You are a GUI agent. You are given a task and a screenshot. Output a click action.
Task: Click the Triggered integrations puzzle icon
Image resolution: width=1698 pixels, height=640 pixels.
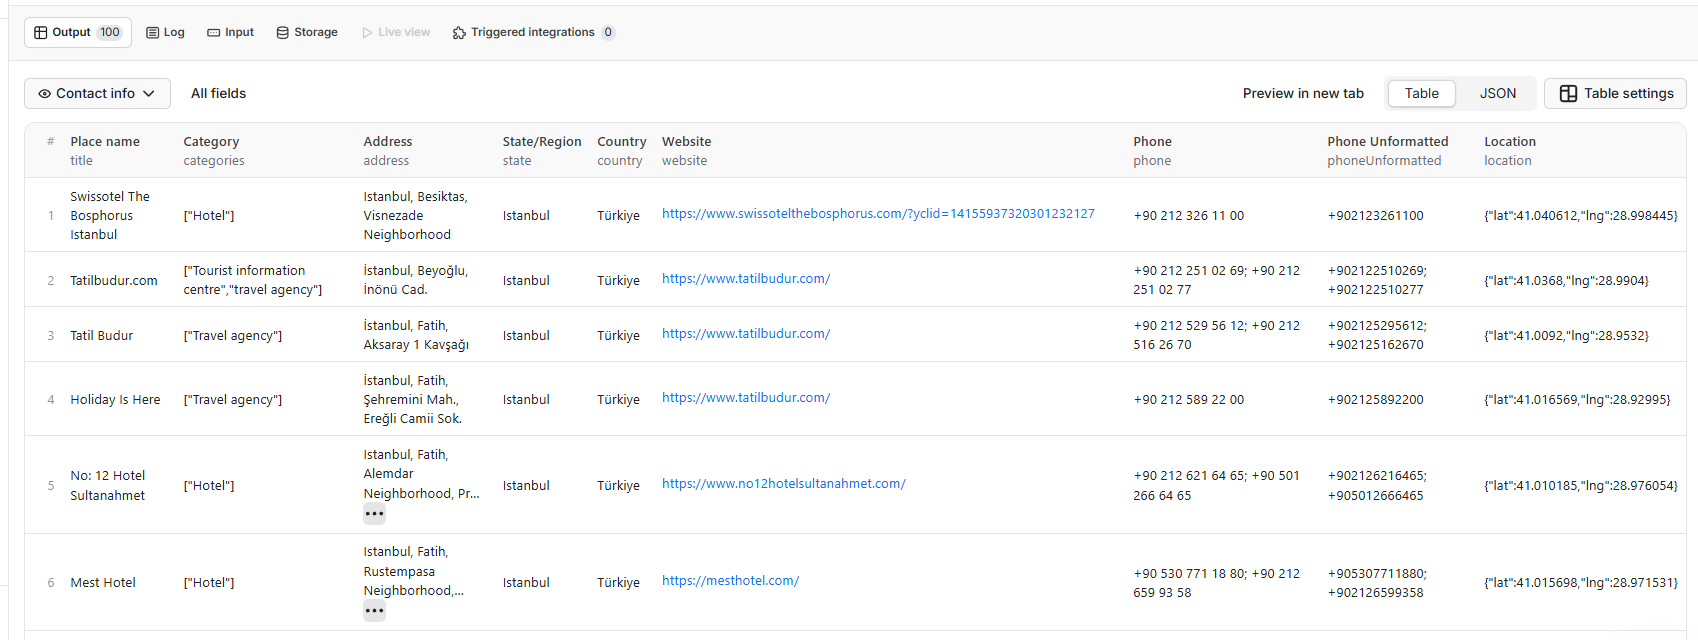[459, 32]
